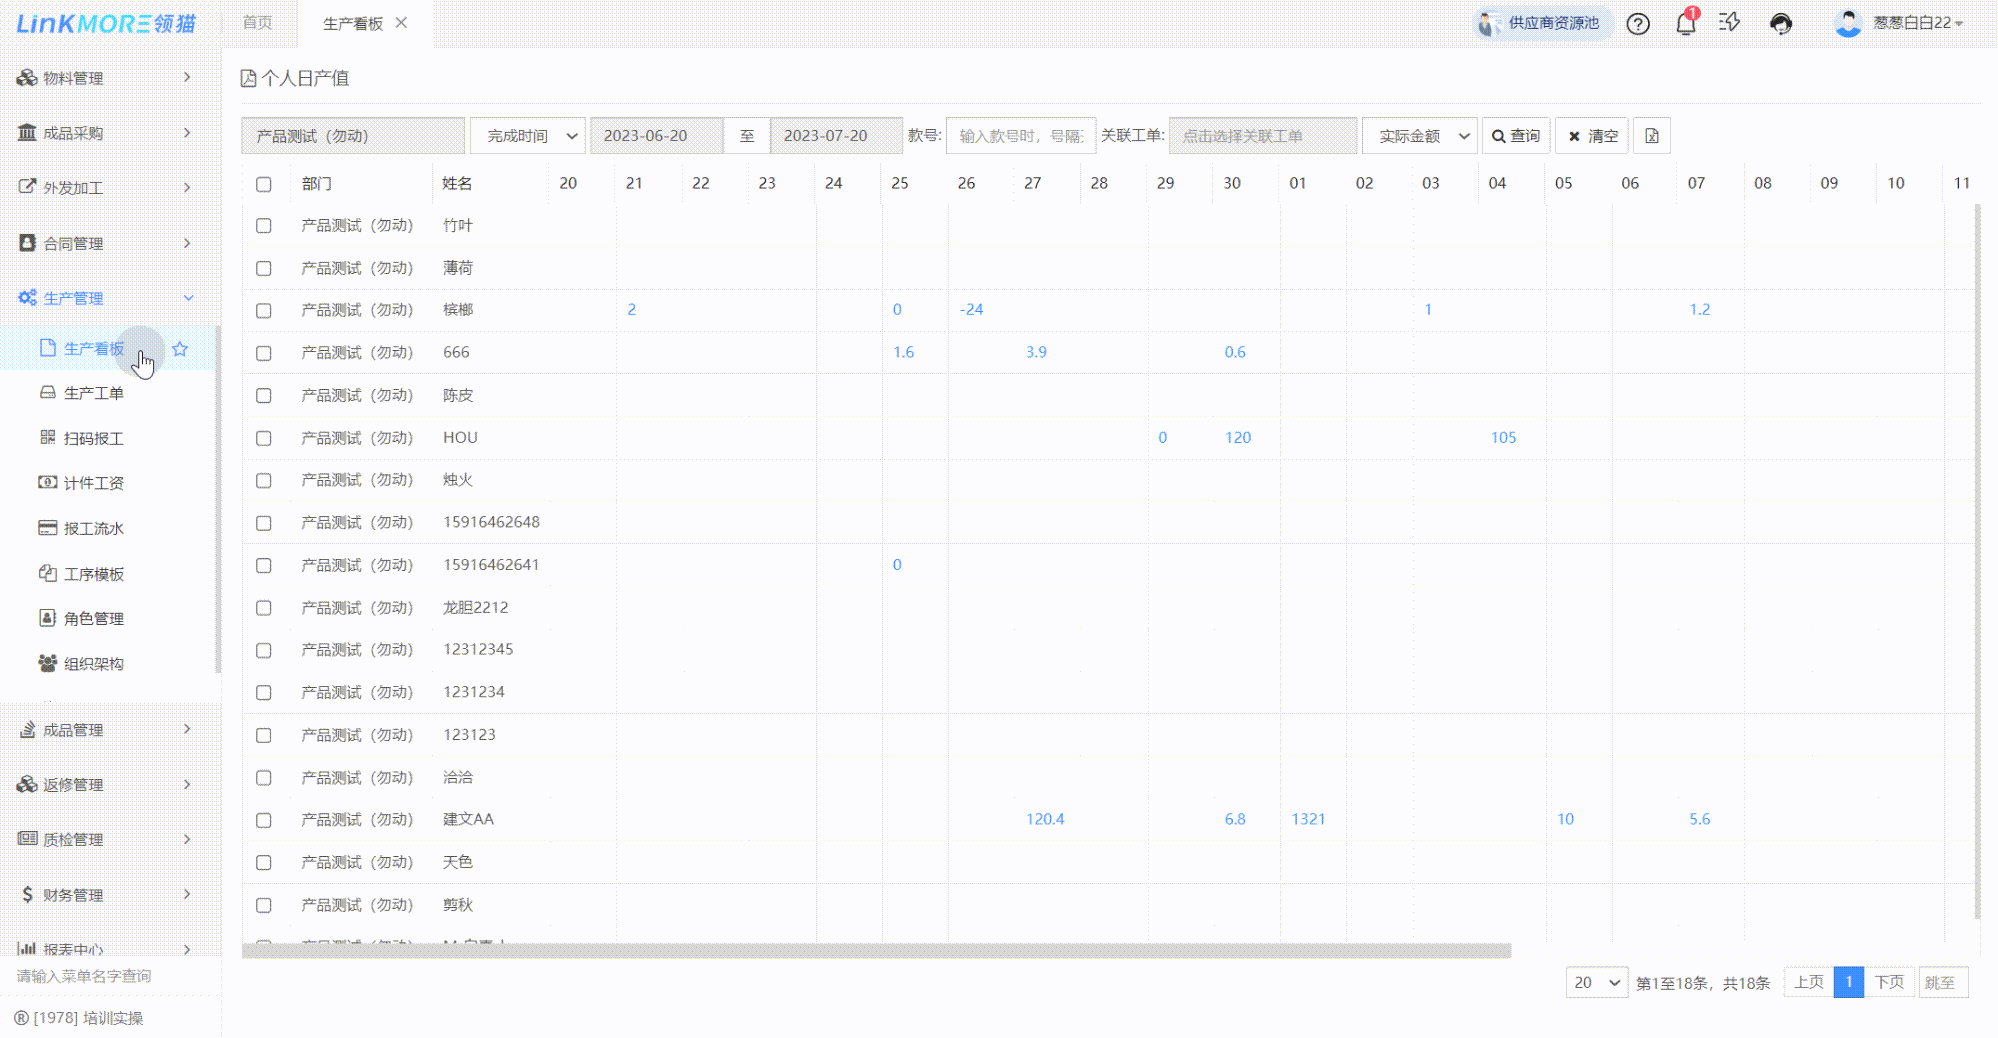
Task: Open the 完成时间 dropdown
Action: point(527,136)
